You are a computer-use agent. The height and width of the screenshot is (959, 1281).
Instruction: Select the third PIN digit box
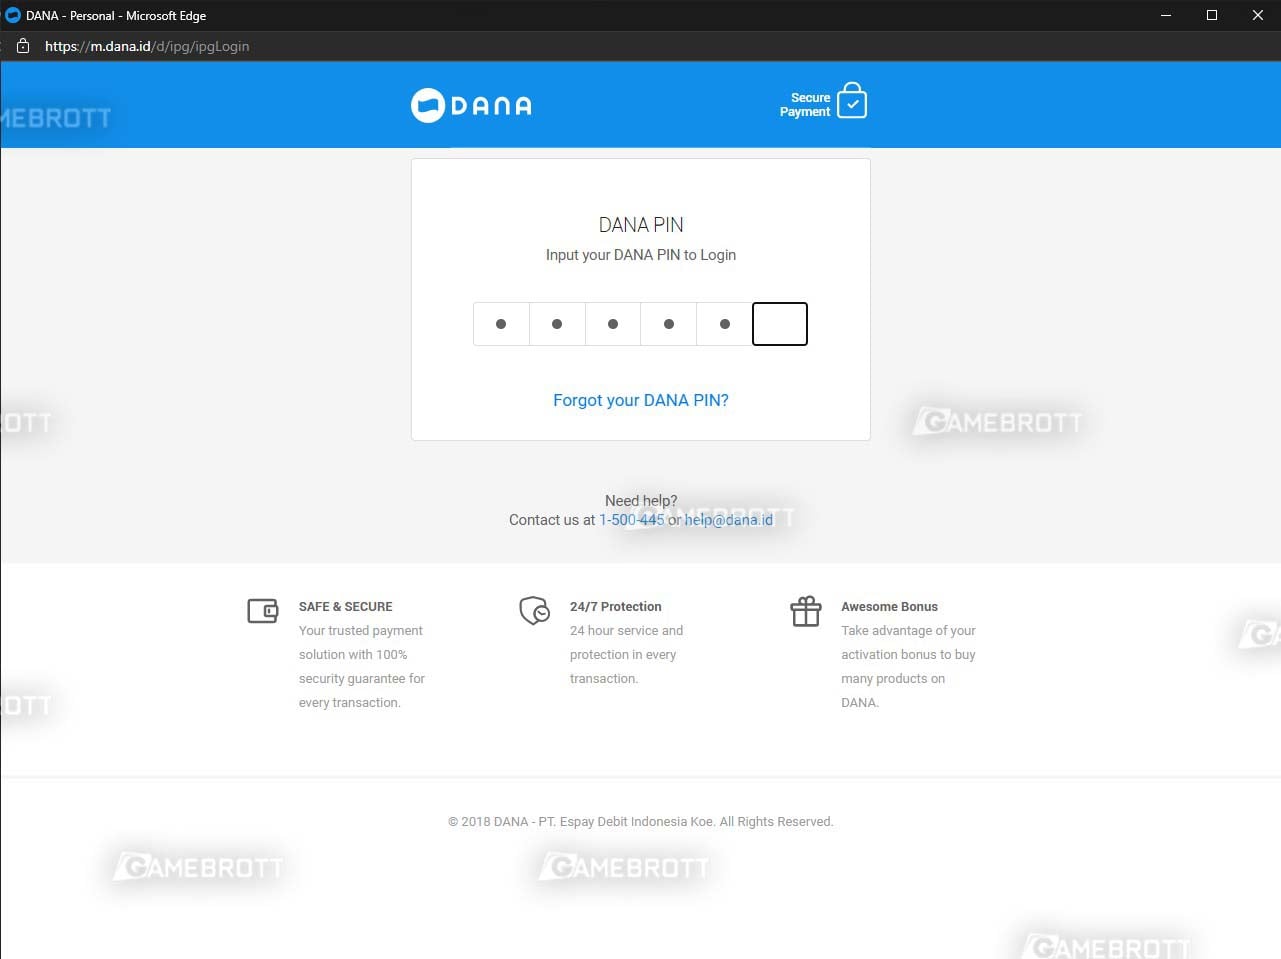click(x=613, y=324)
